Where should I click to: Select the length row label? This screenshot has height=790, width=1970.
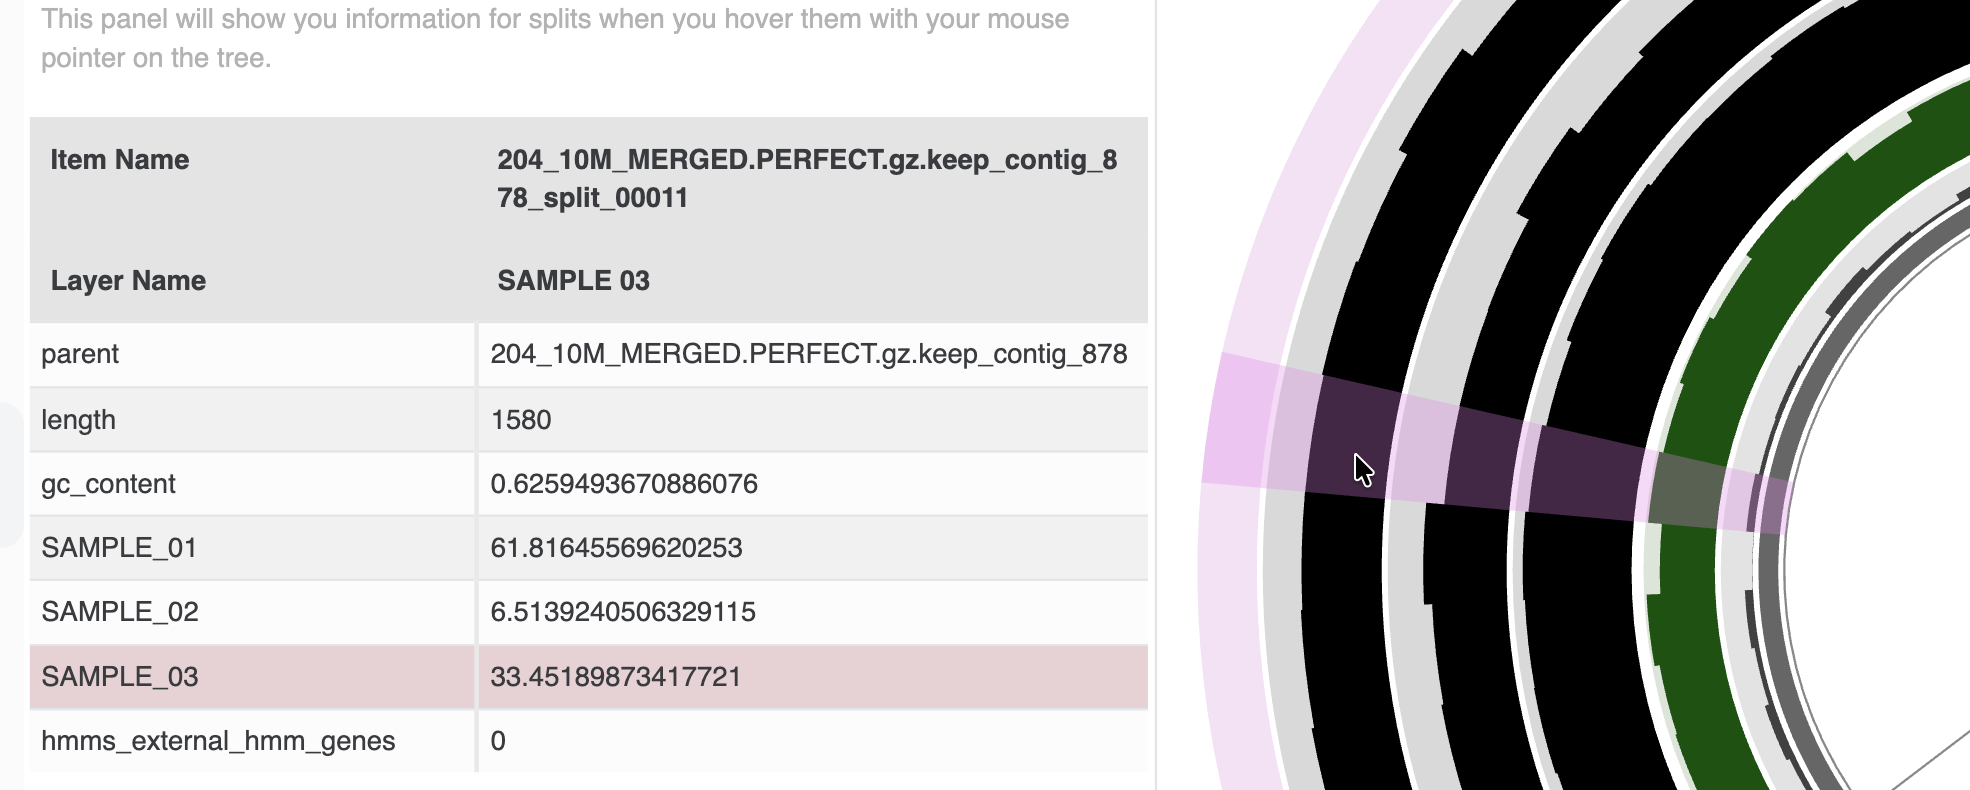(x=78, y=419)
